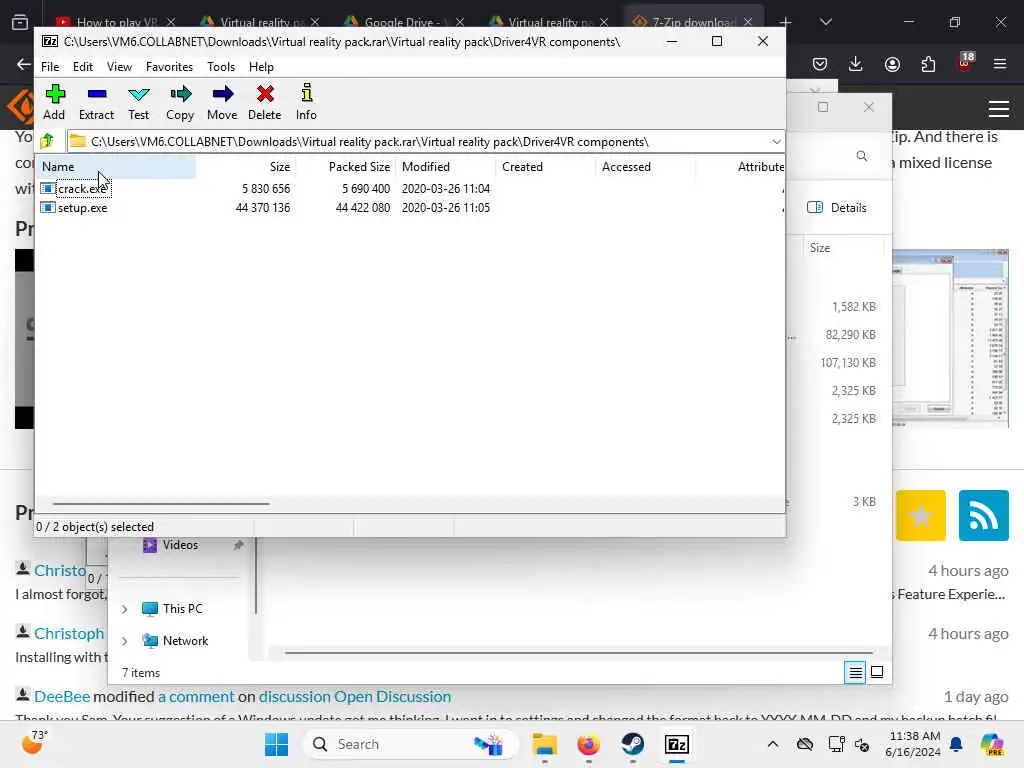Open Firefox extensions puzzle icon
Image resolution: width=1024 pixels, height=768 pixels.
(x=928, y=63)
